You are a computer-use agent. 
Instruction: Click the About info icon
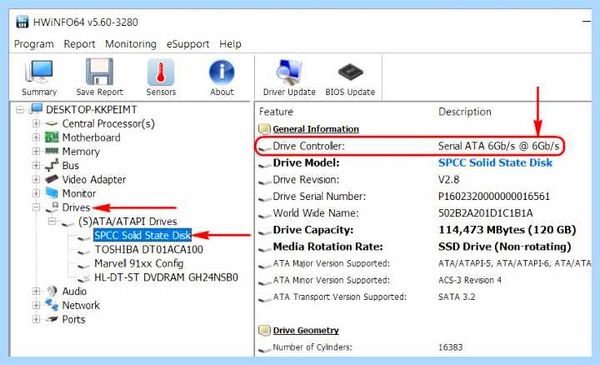222,72
